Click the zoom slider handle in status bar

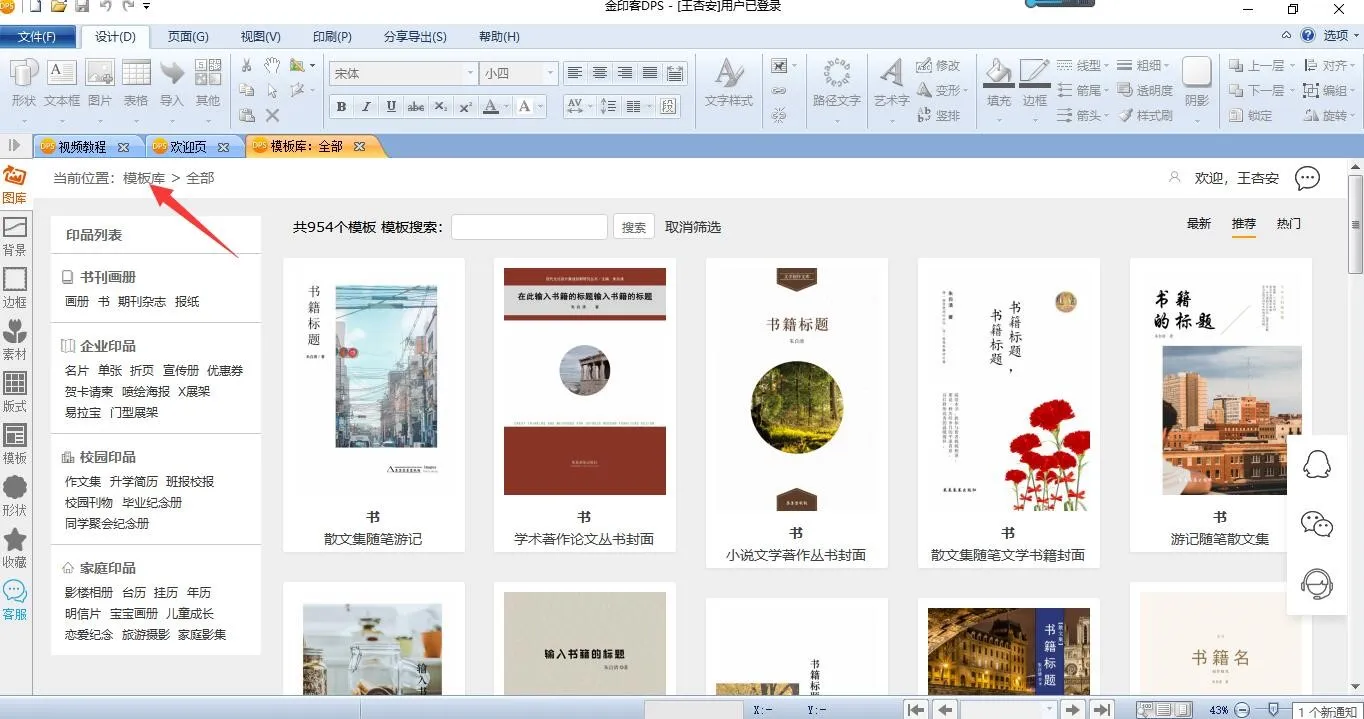click(1273, 709)
